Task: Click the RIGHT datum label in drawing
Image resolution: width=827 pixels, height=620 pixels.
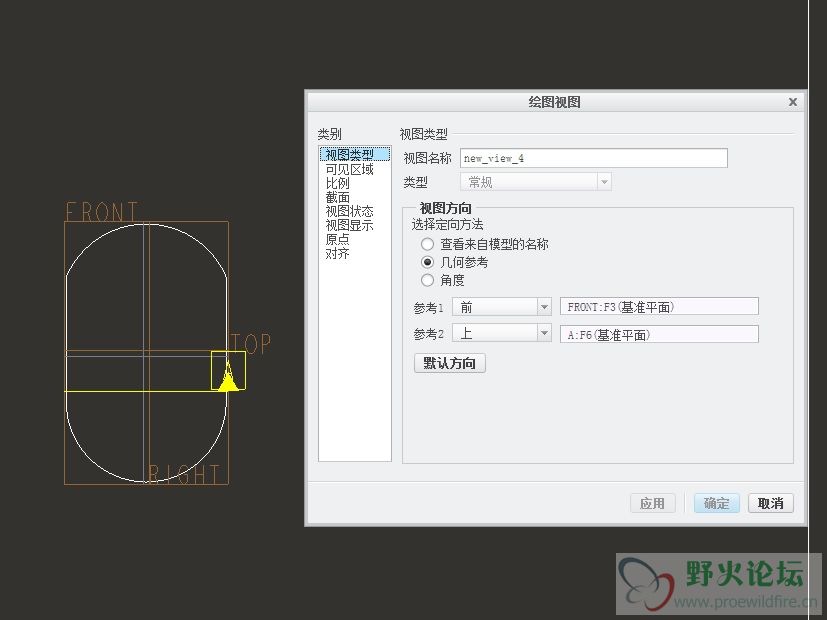Action: pos(183,474)
